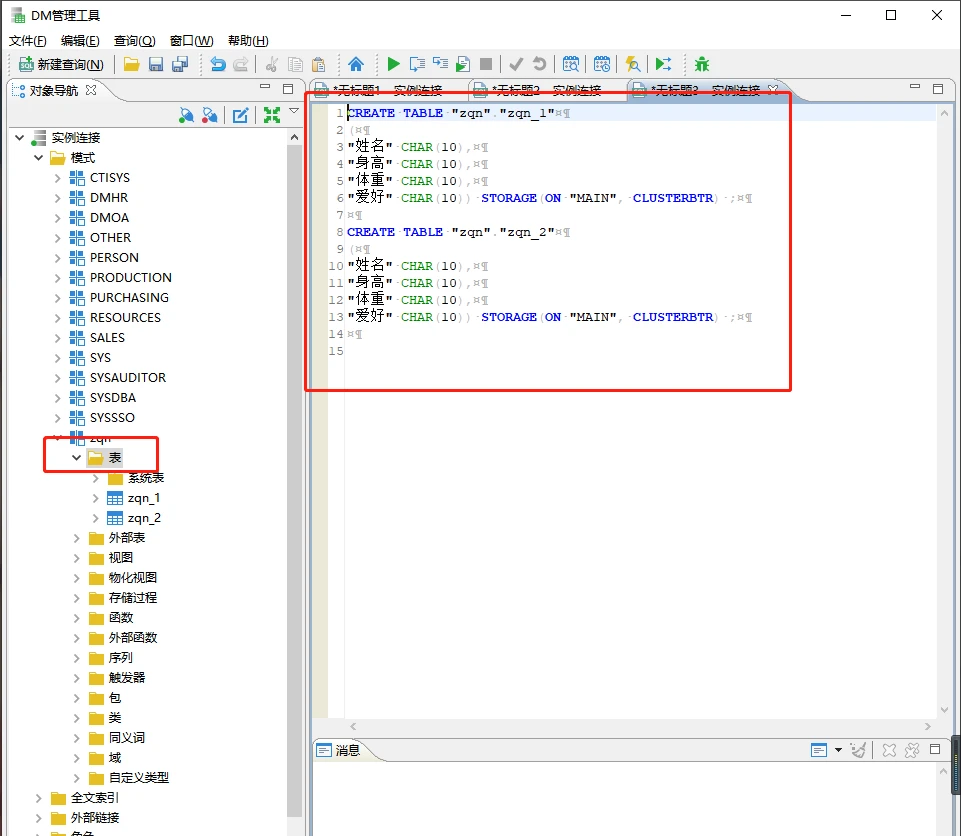The width and height of the screenshot is (961, 836).
Task: Click the Undo arrow icon
Action: point(217,64)
